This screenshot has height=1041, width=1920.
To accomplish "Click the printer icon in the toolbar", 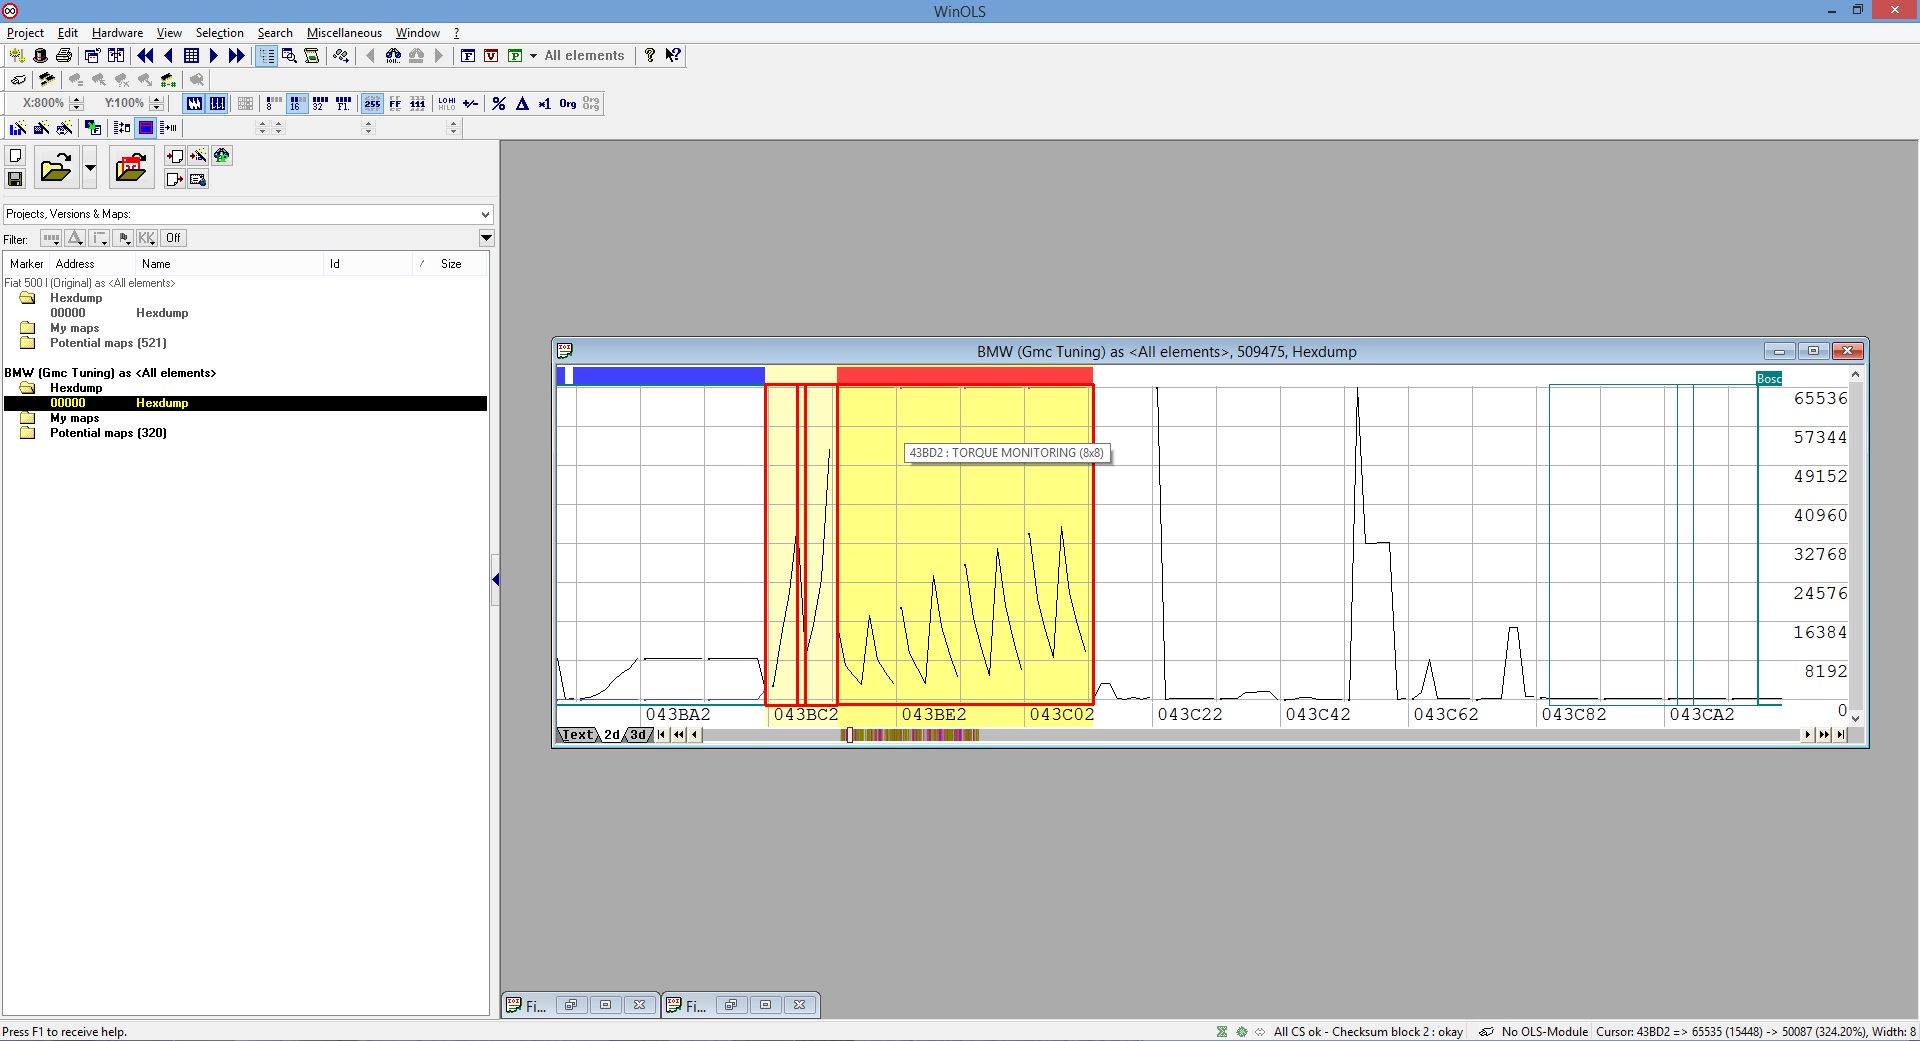I will (x=64, y=56).
